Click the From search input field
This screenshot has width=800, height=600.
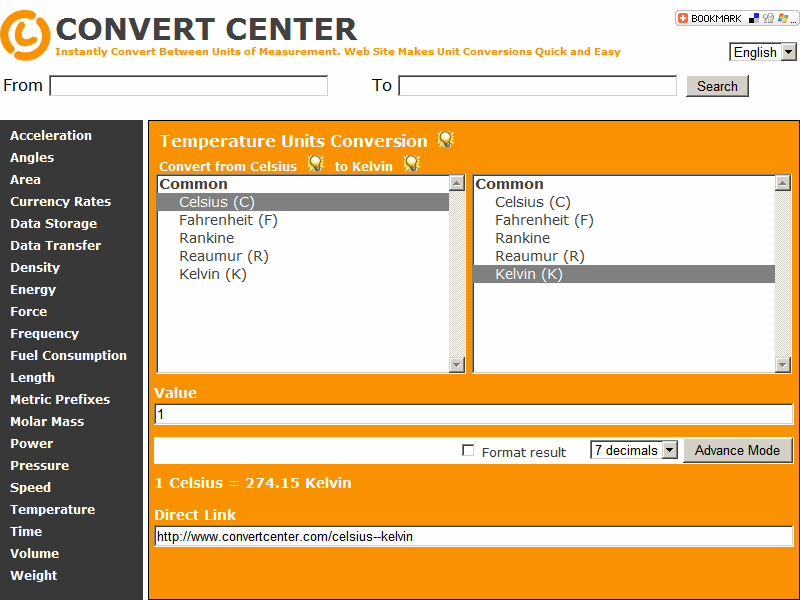click(x=188, y=86)
